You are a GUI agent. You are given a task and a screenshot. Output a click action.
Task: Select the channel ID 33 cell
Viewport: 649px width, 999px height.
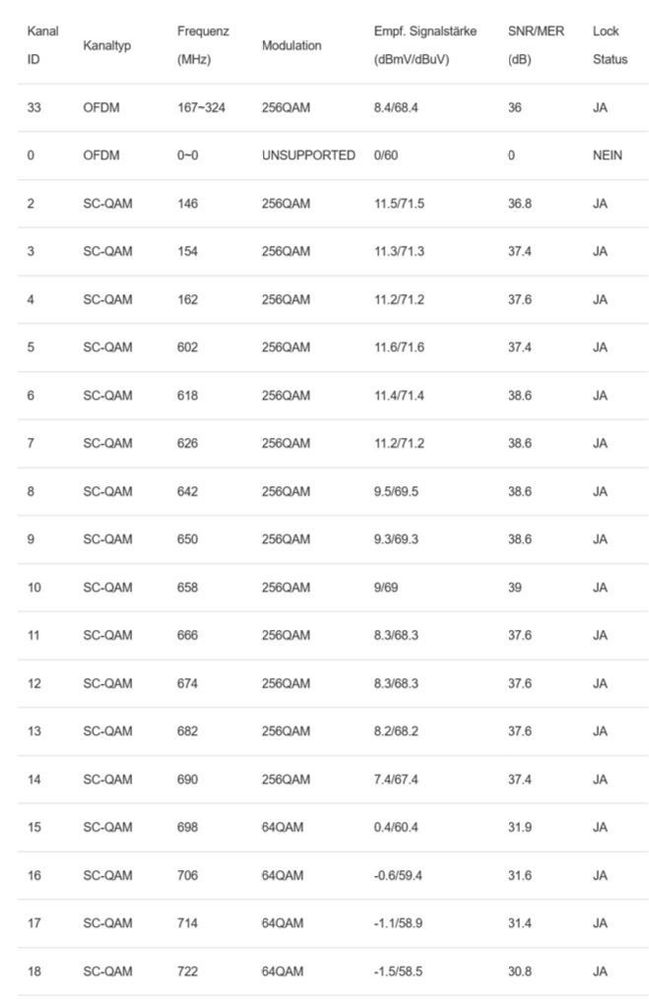click(33, 108)
